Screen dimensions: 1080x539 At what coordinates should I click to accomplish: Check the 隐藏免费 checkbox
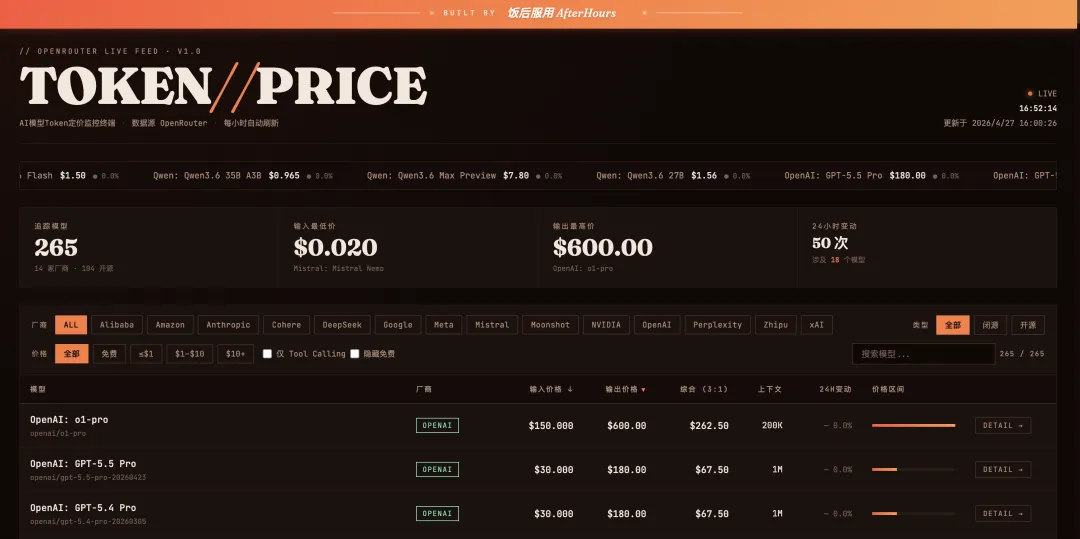click(x=355, y=354)
